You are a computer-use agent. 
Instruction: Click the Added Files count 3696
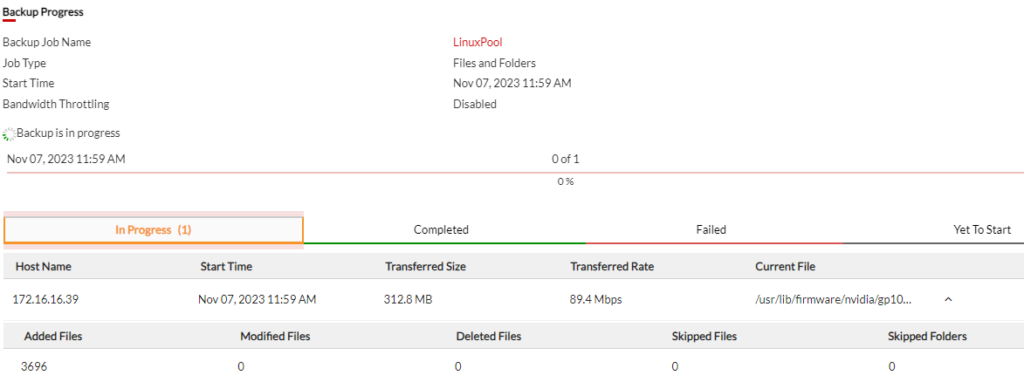tap(34, 366)
